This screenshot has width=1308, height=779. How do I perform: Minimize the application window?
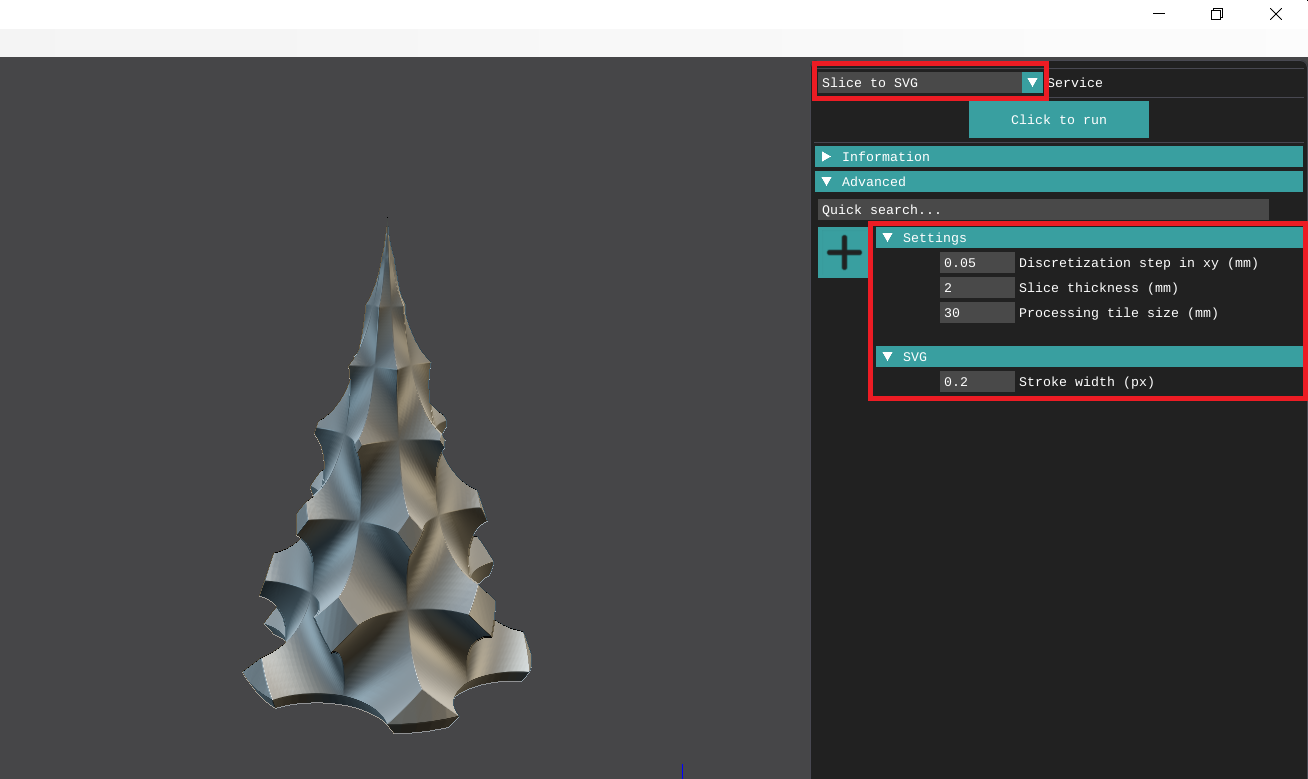(1158, 14)
